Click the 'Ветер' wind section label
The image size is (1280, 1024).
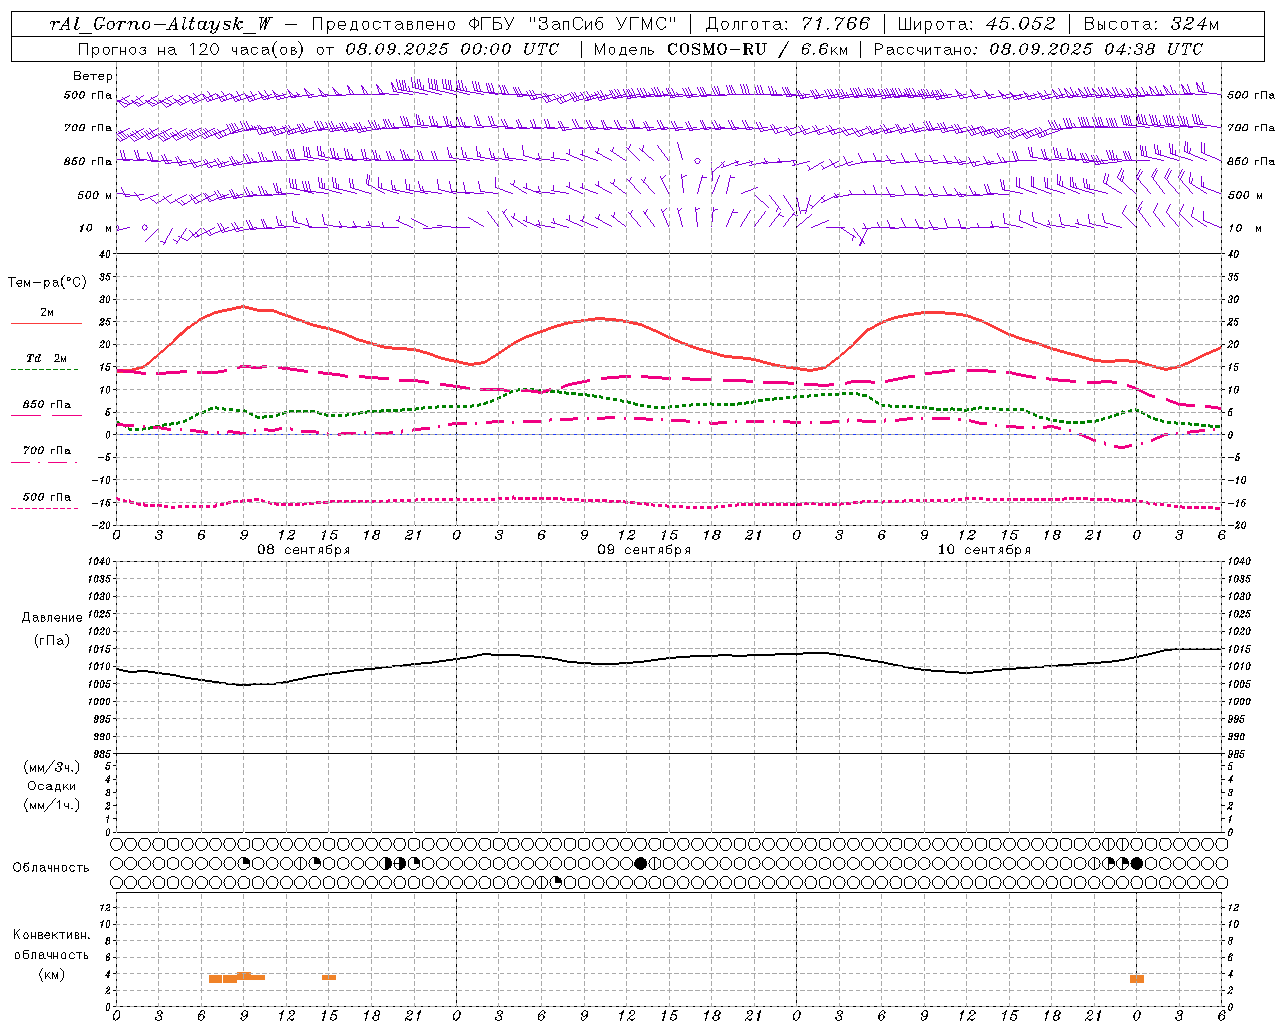93,76
